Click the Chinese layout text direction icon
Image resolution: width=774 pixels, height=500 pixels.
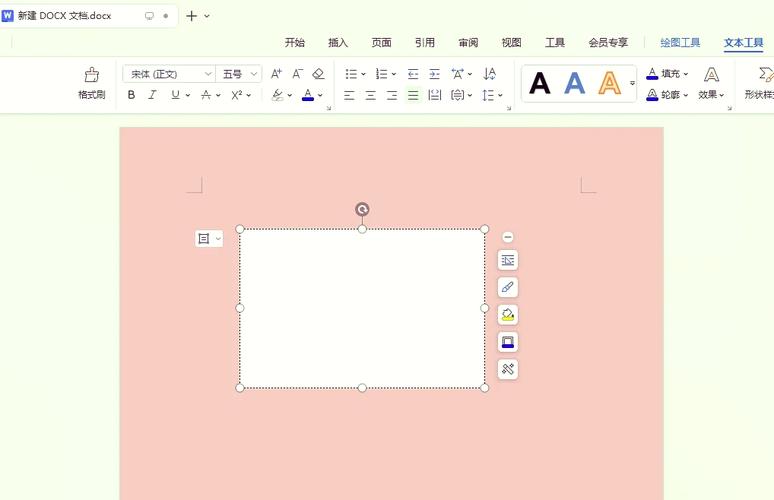pos(458,74)
